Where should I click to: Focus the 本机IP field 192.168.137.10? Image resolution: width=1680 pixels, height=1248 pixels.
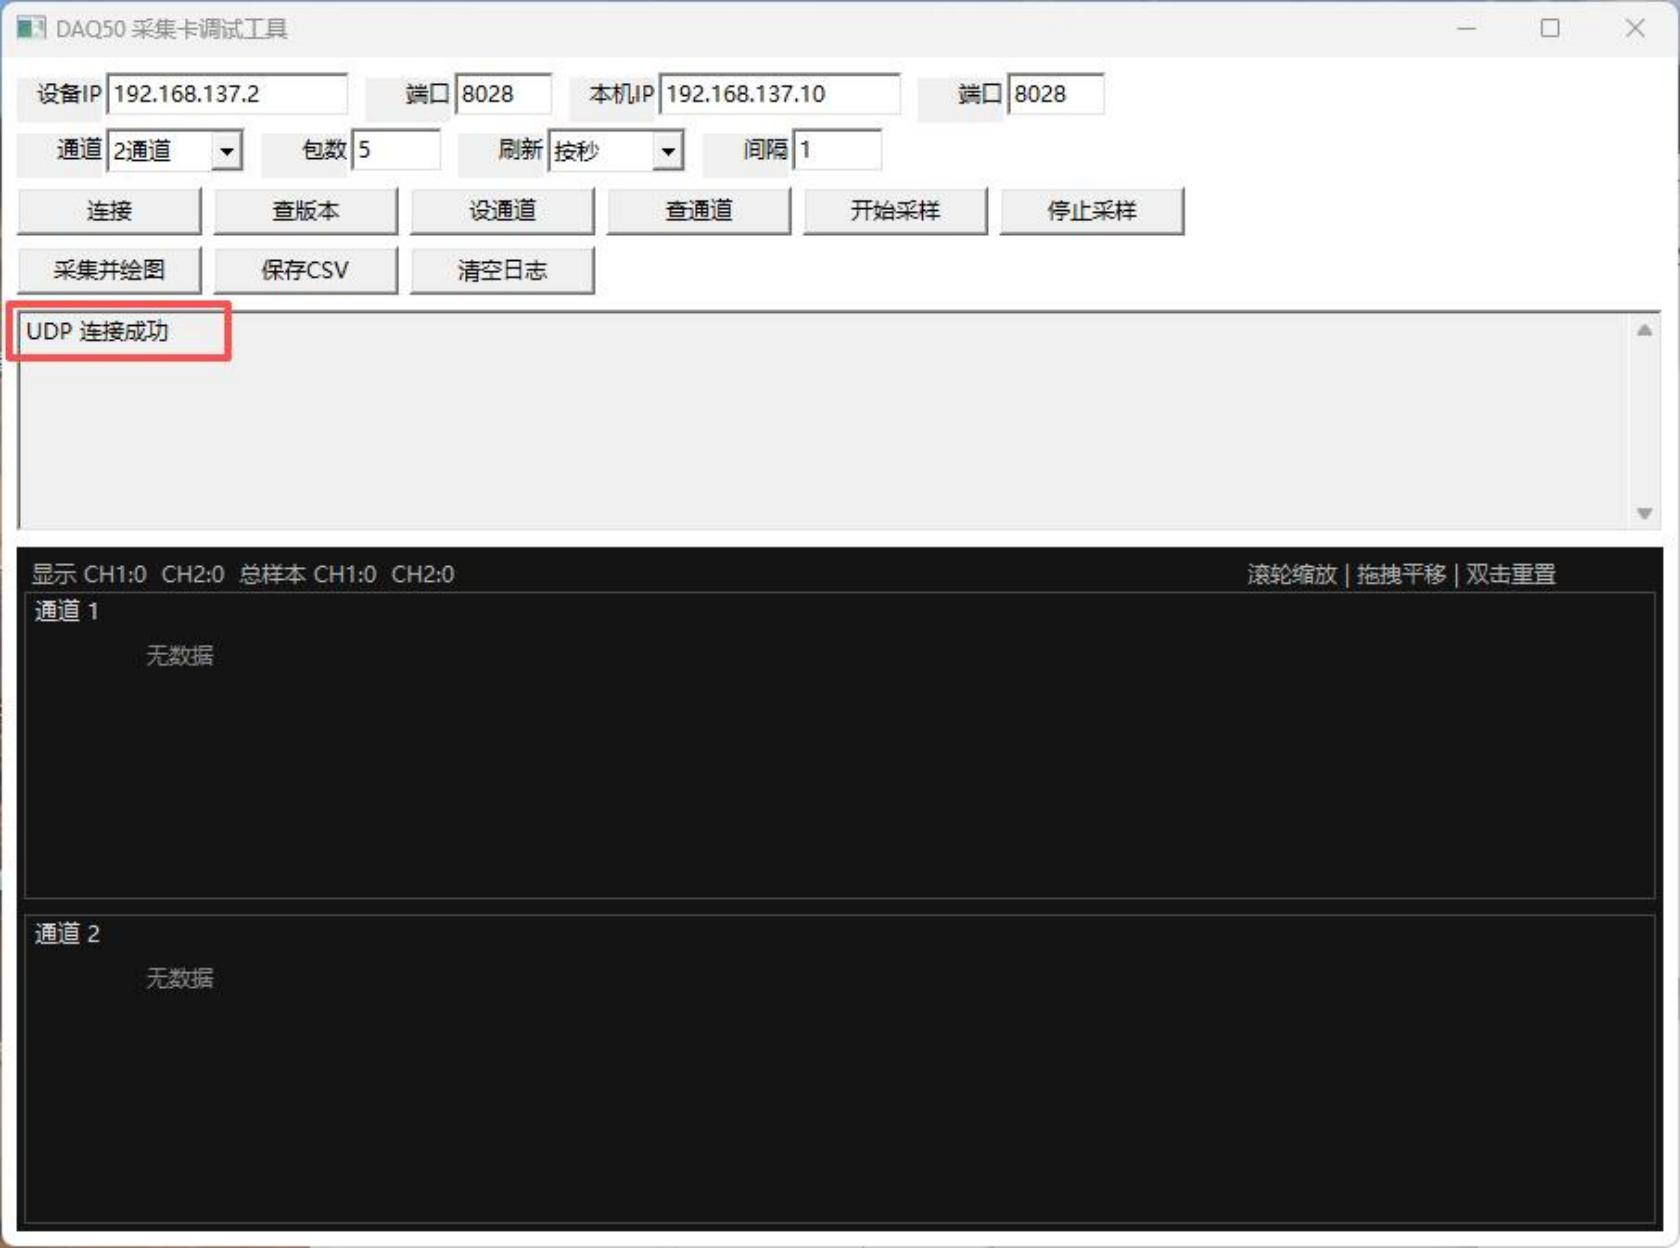pos(780,94)
